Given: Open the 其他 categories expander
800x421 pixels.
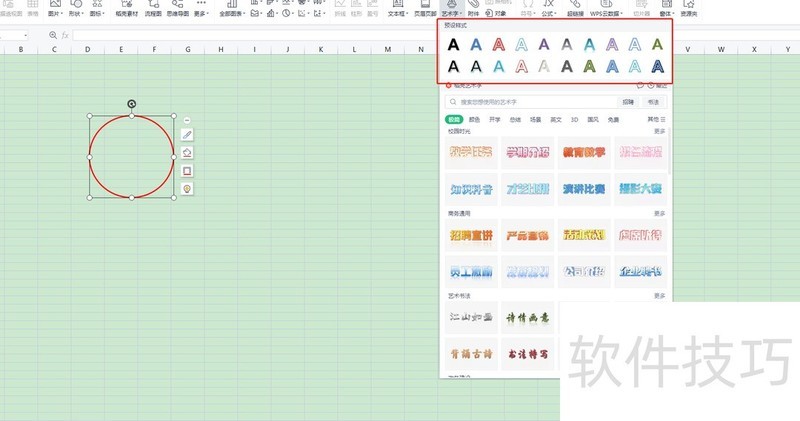Looking at the screenshot, I should point(654,119).
